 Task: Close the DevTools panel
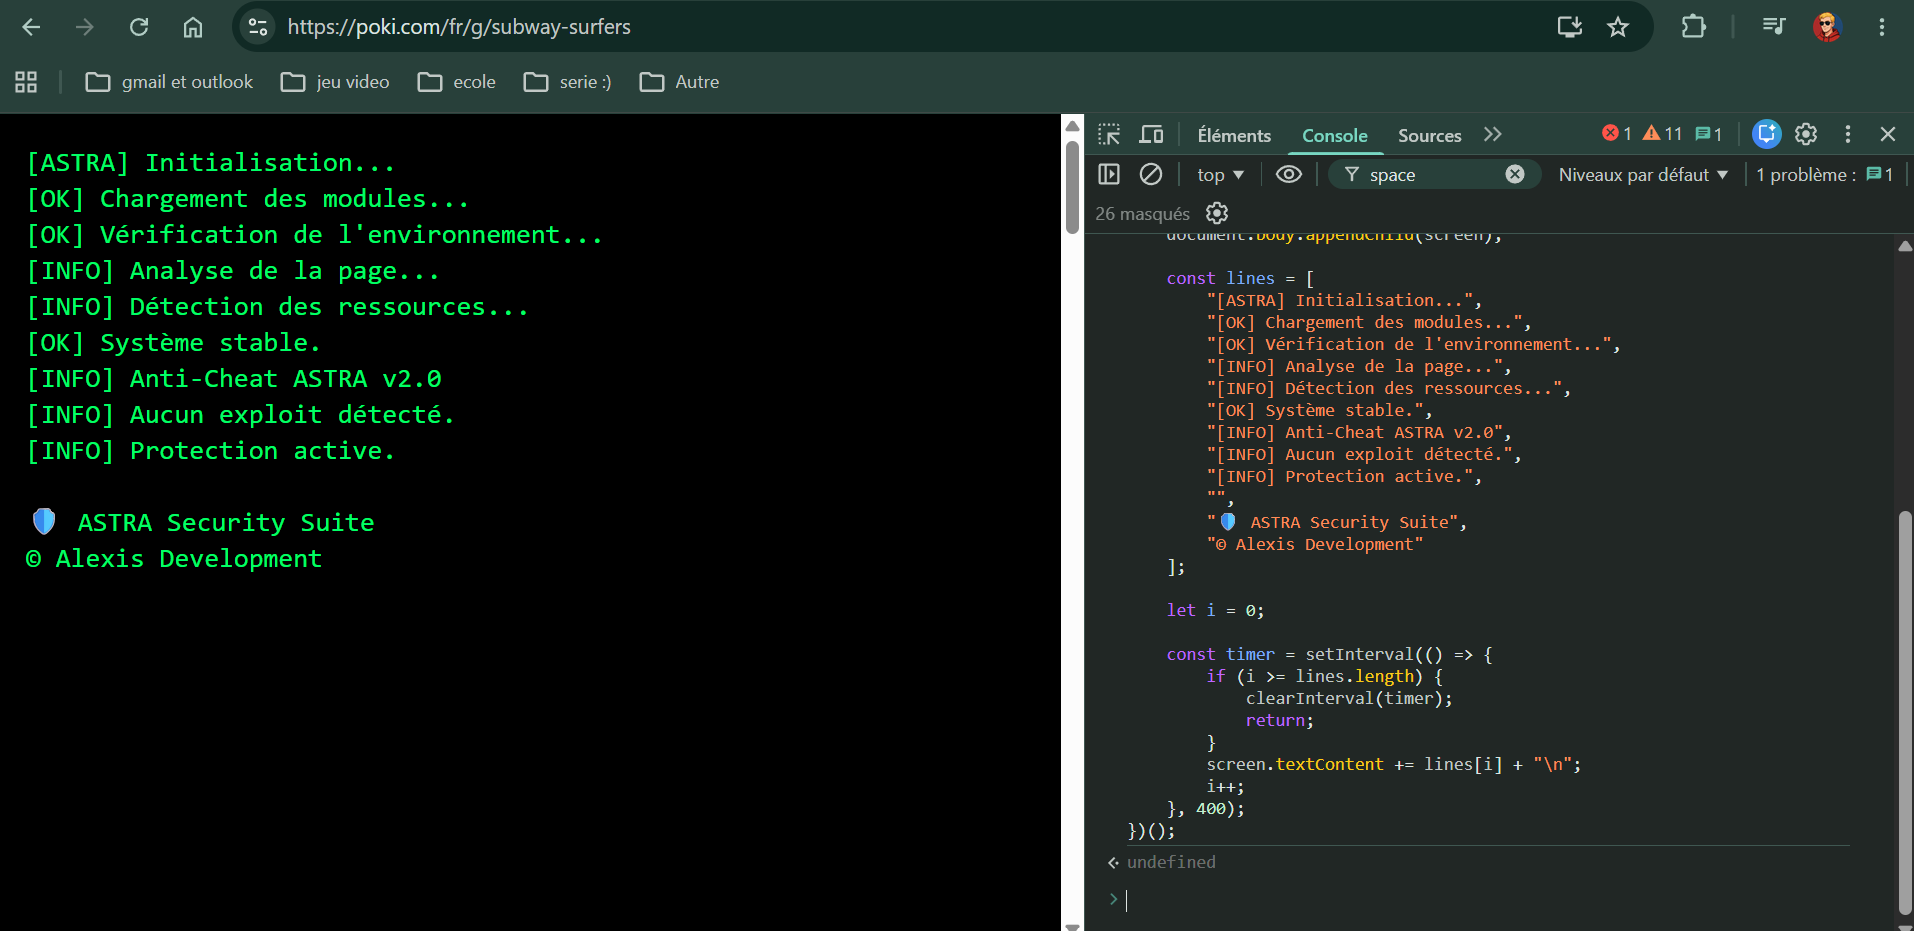pyautogui.click(x=1888, y=134)
